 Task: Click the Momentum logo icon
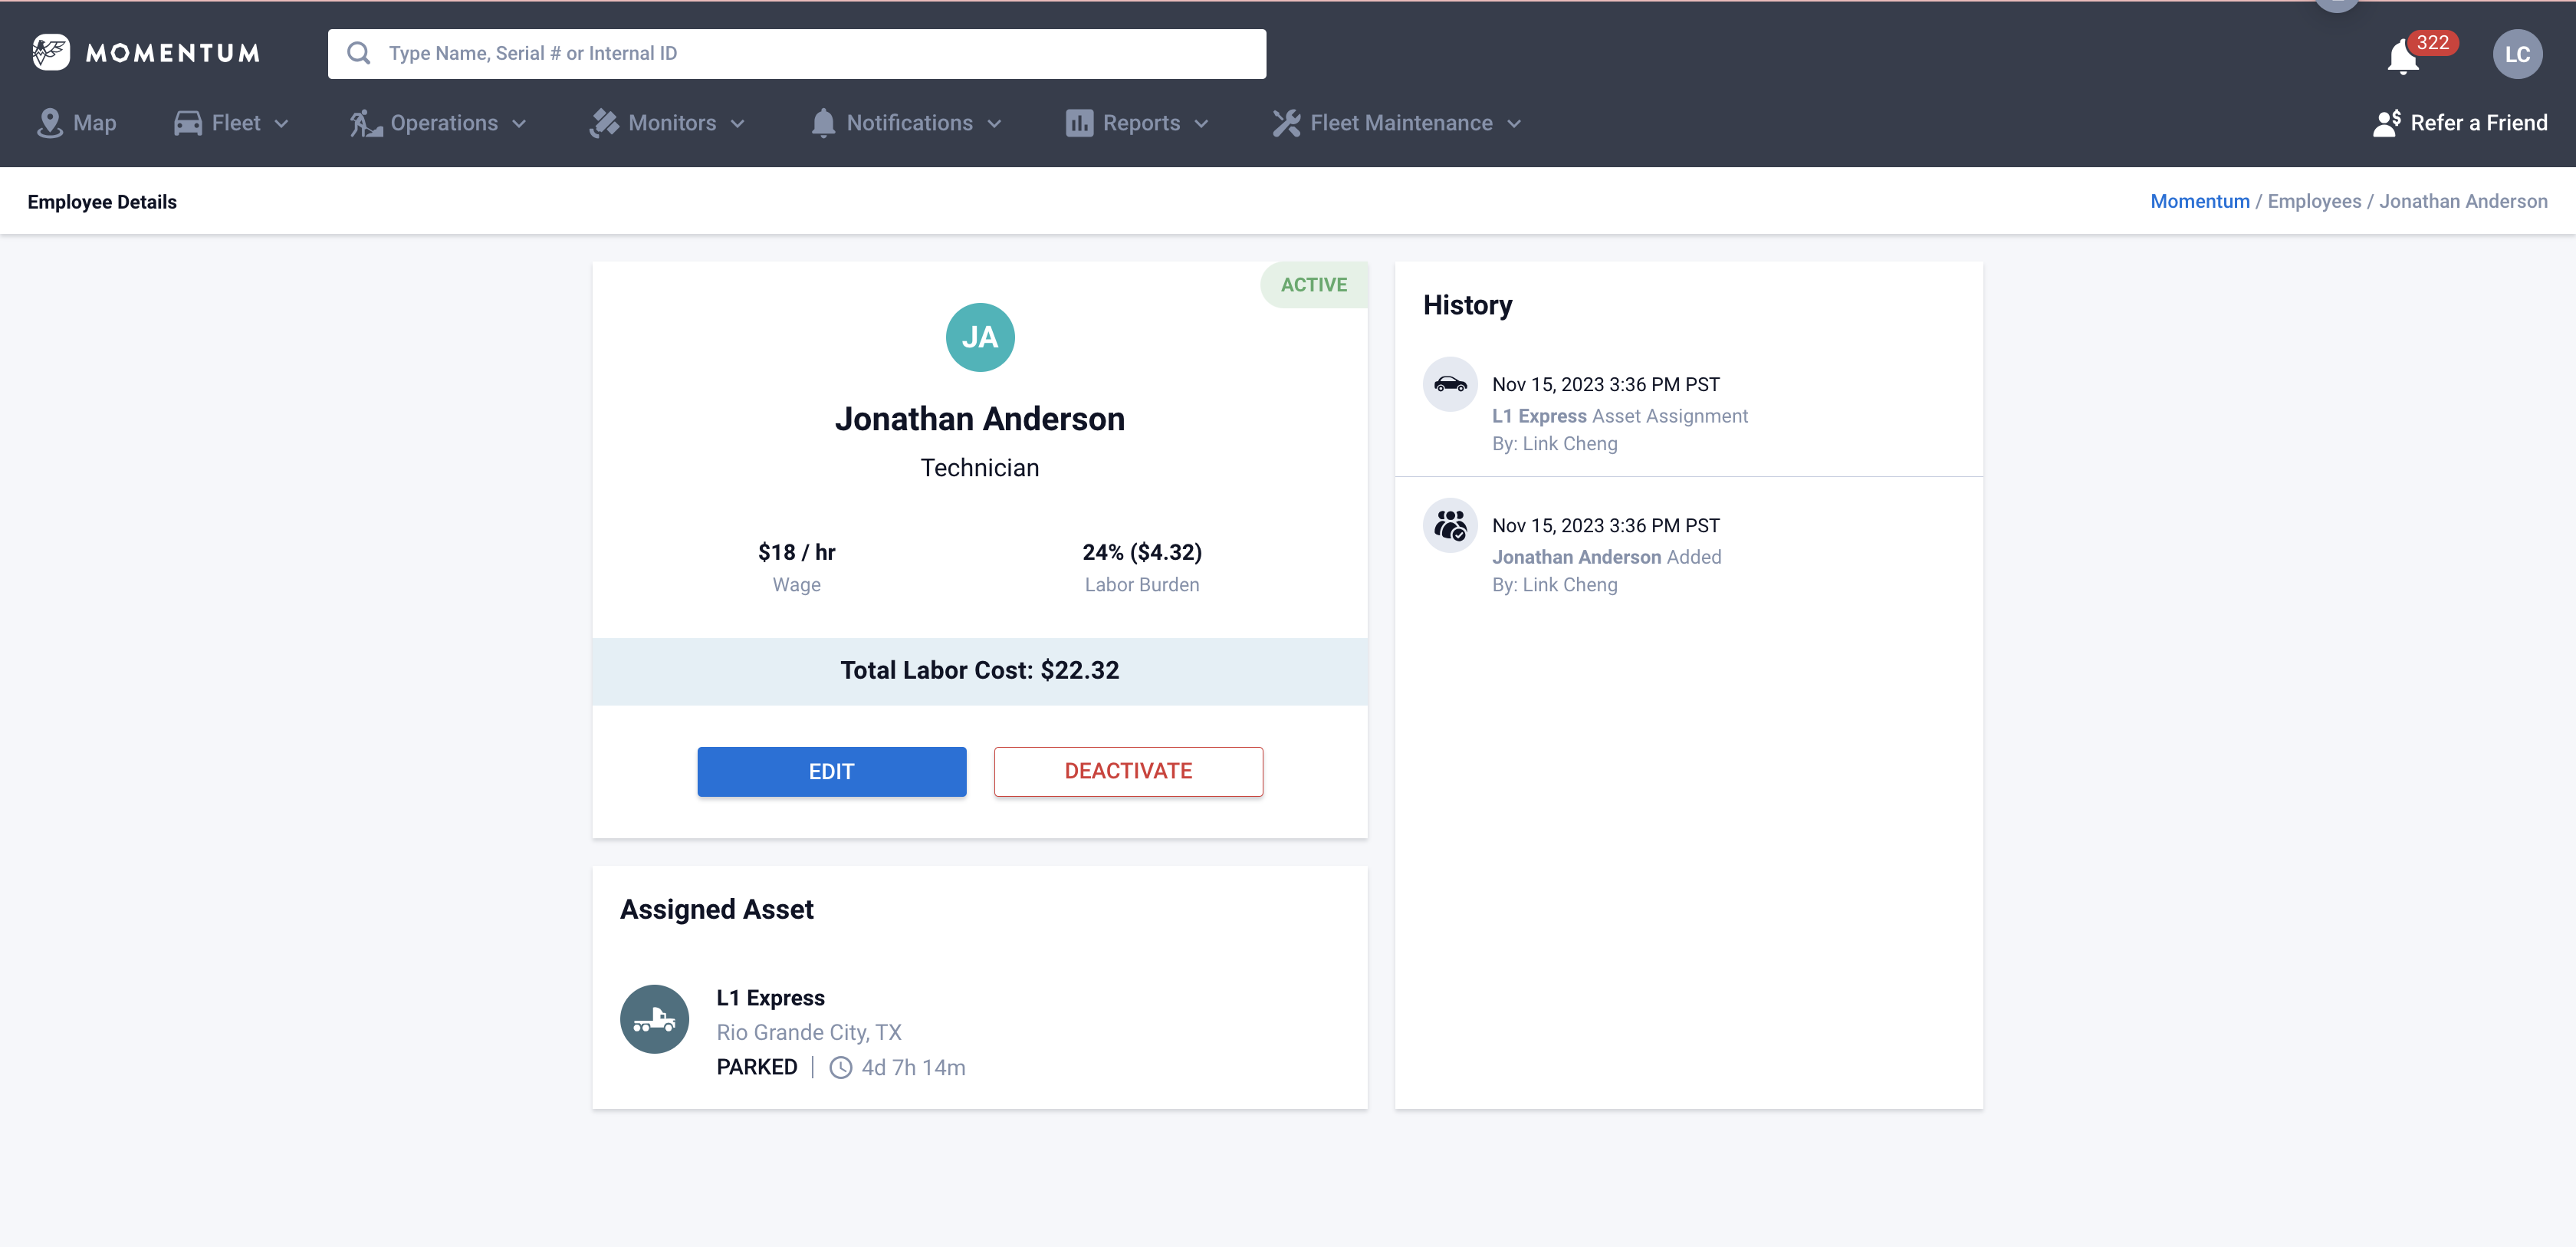[50, 52]
